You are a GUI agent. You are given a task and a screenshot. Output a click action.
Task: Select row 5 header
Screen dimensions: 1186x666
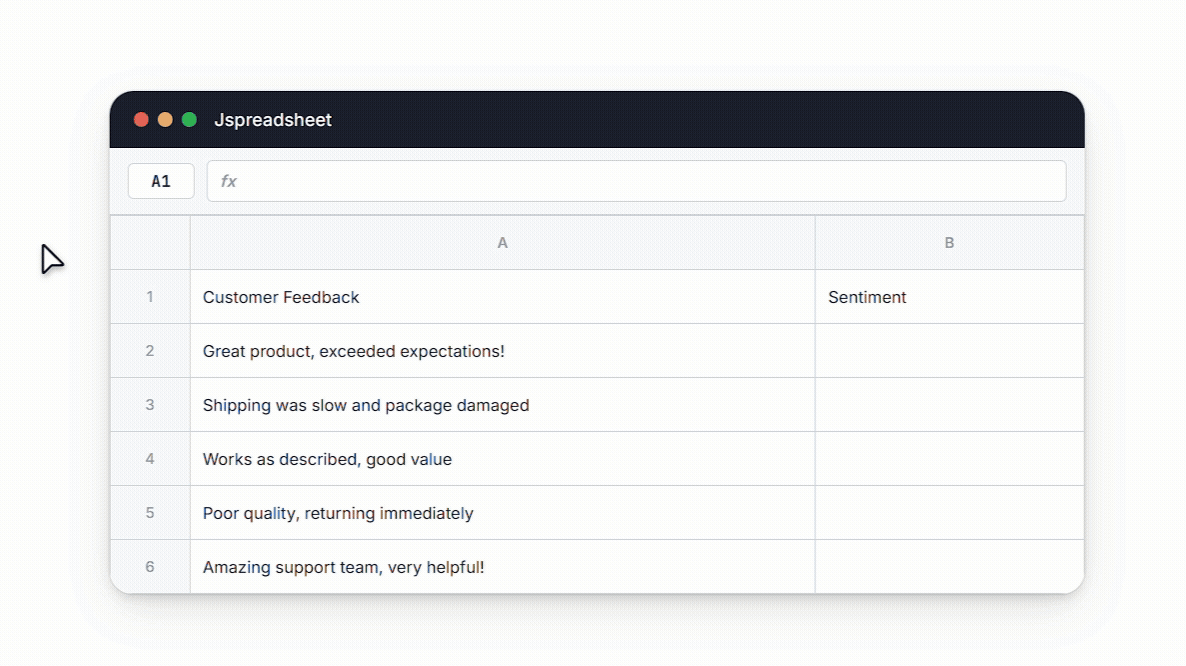[x=150, y=513]
